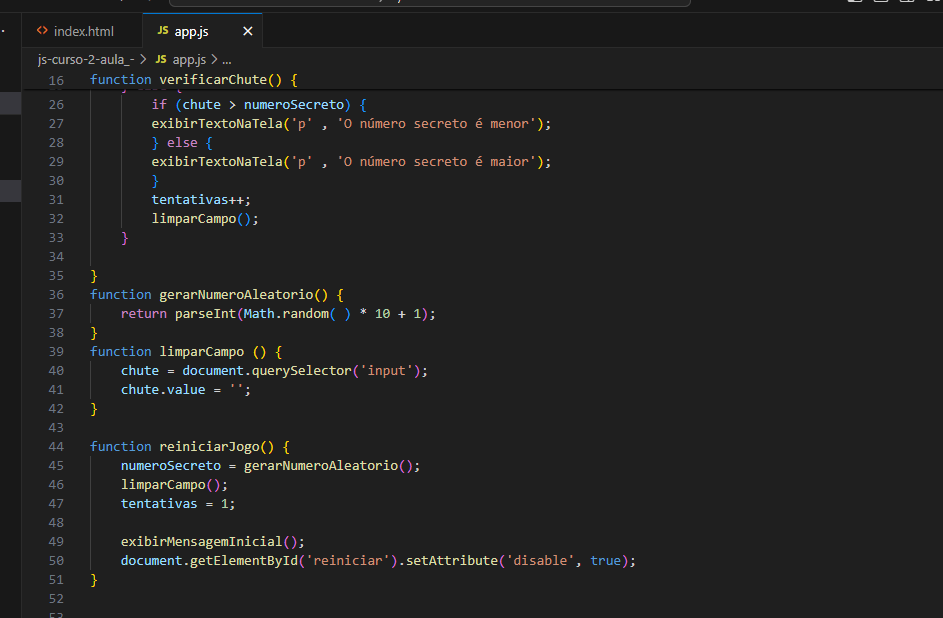Click the HTML file icon on index.html tab
Image resolution: width=943 pixels, height=618 pixels.
(42, 31)
